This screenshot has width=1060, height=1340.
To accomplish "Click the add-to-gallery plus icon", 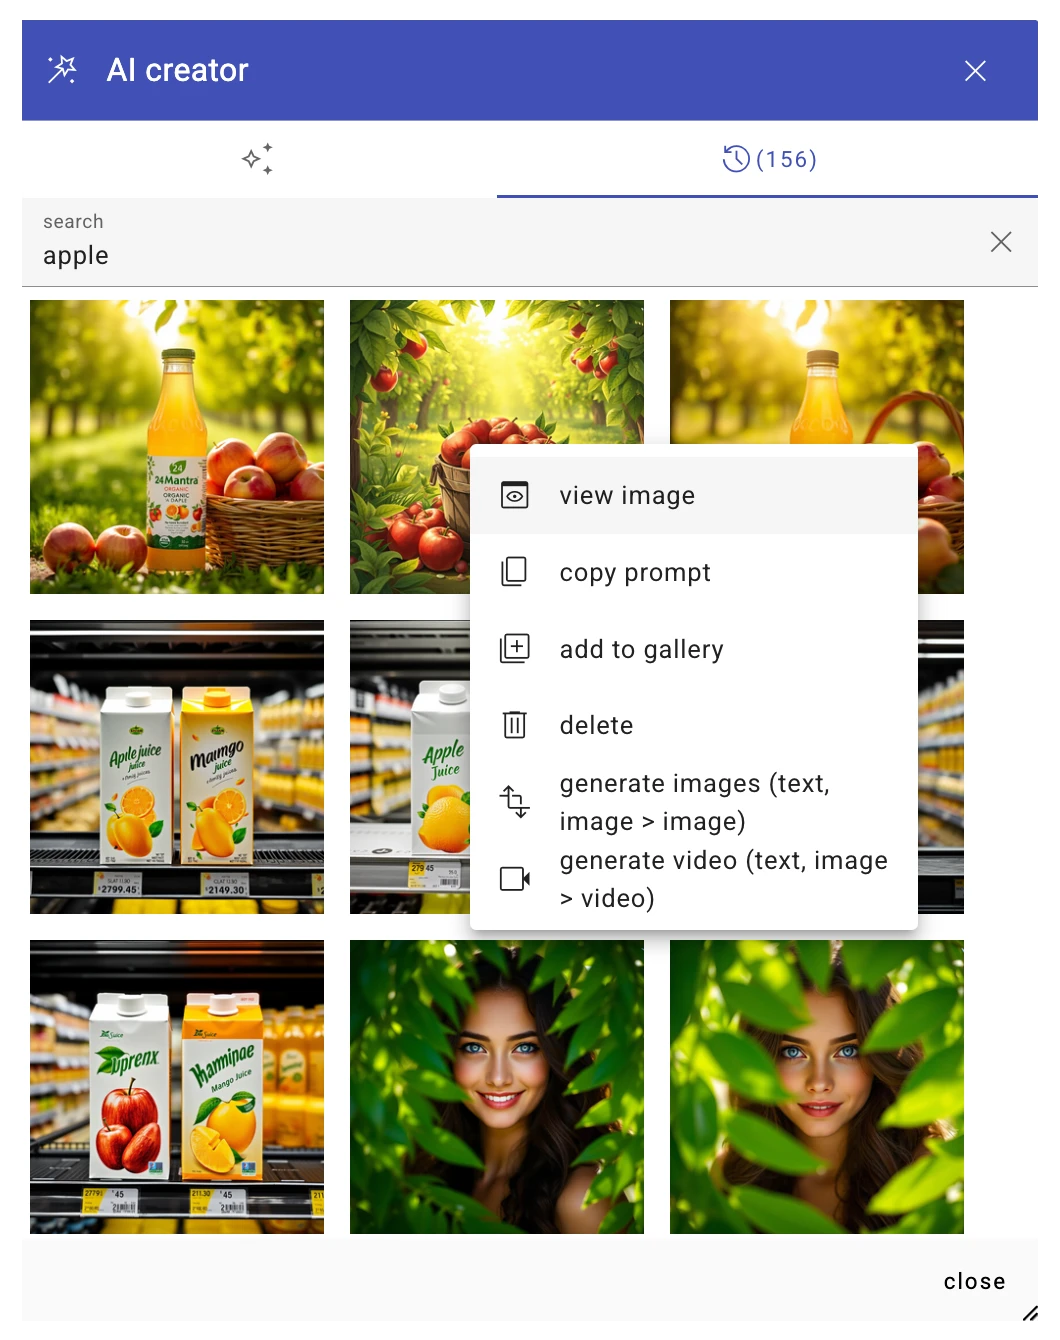I will pyautogui.click(x=514, y=648).
